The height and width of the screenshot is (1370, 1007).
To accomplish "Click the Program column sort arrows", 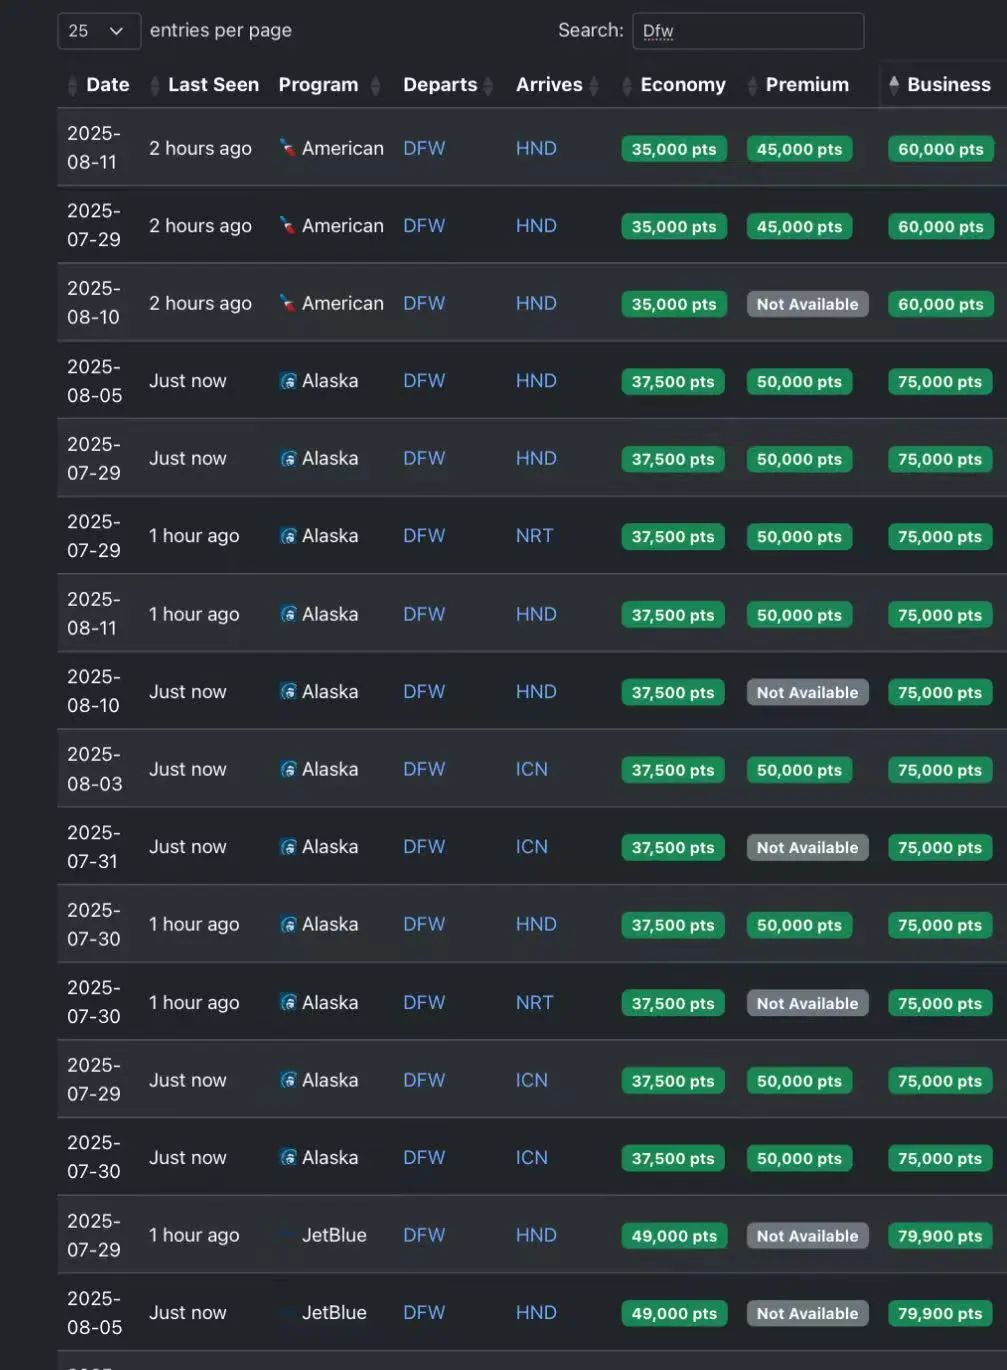I will 376,86.
